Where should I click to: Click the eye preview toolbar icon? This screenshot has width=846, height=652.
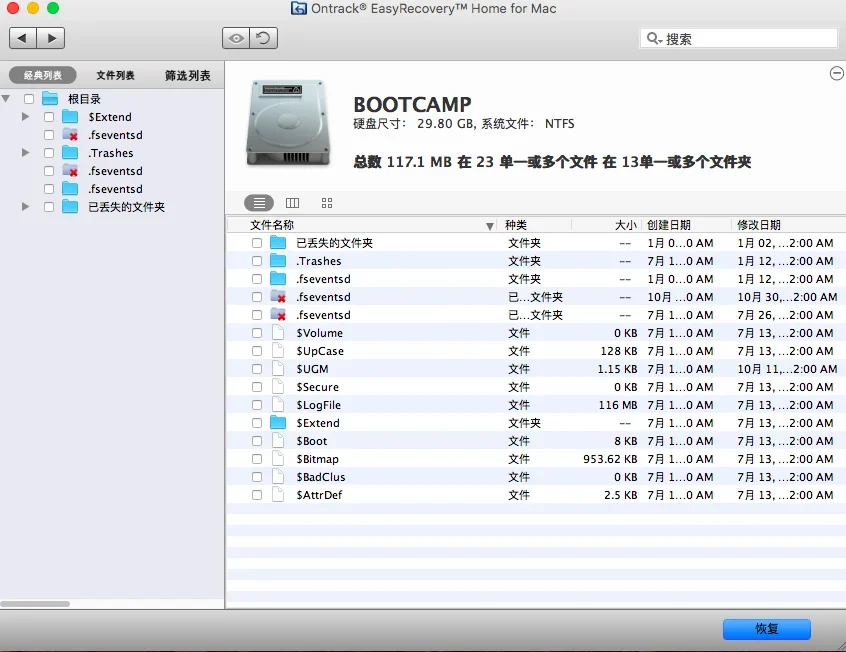[236, 38]
